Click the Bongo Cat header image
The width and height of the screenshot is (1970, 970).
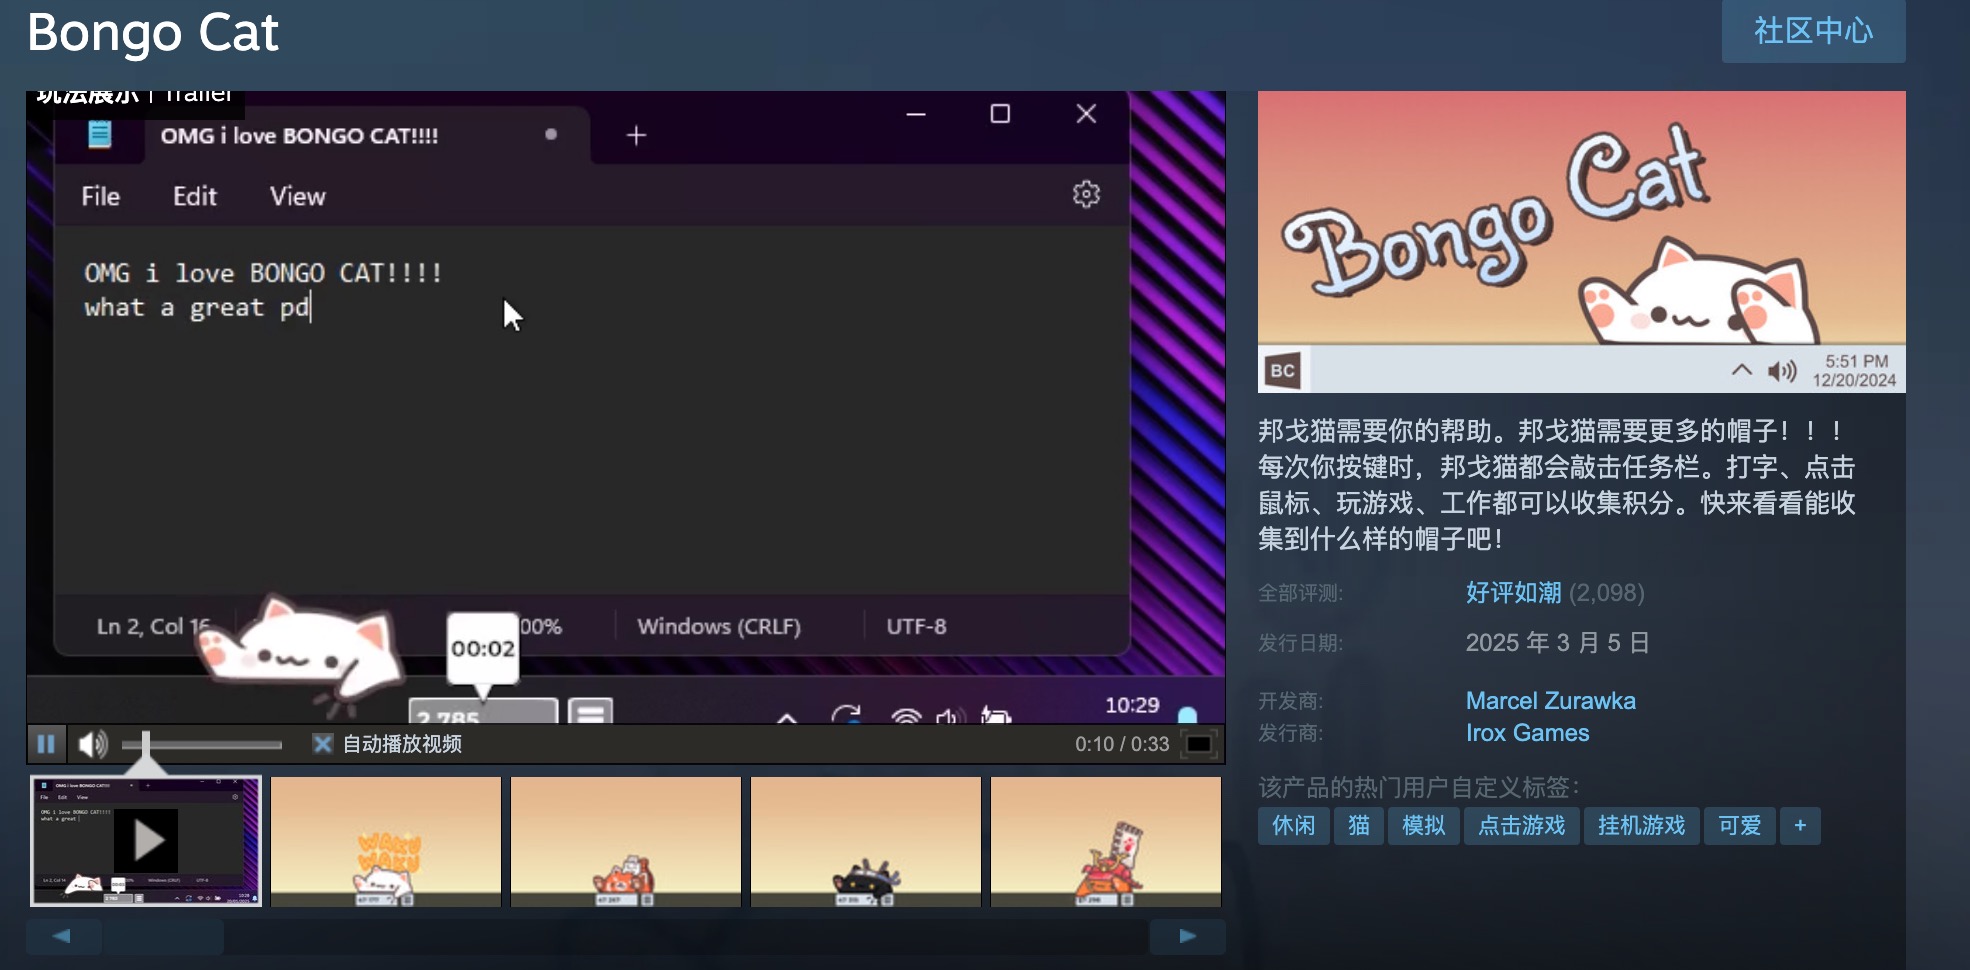click(x=1581, y=241)
